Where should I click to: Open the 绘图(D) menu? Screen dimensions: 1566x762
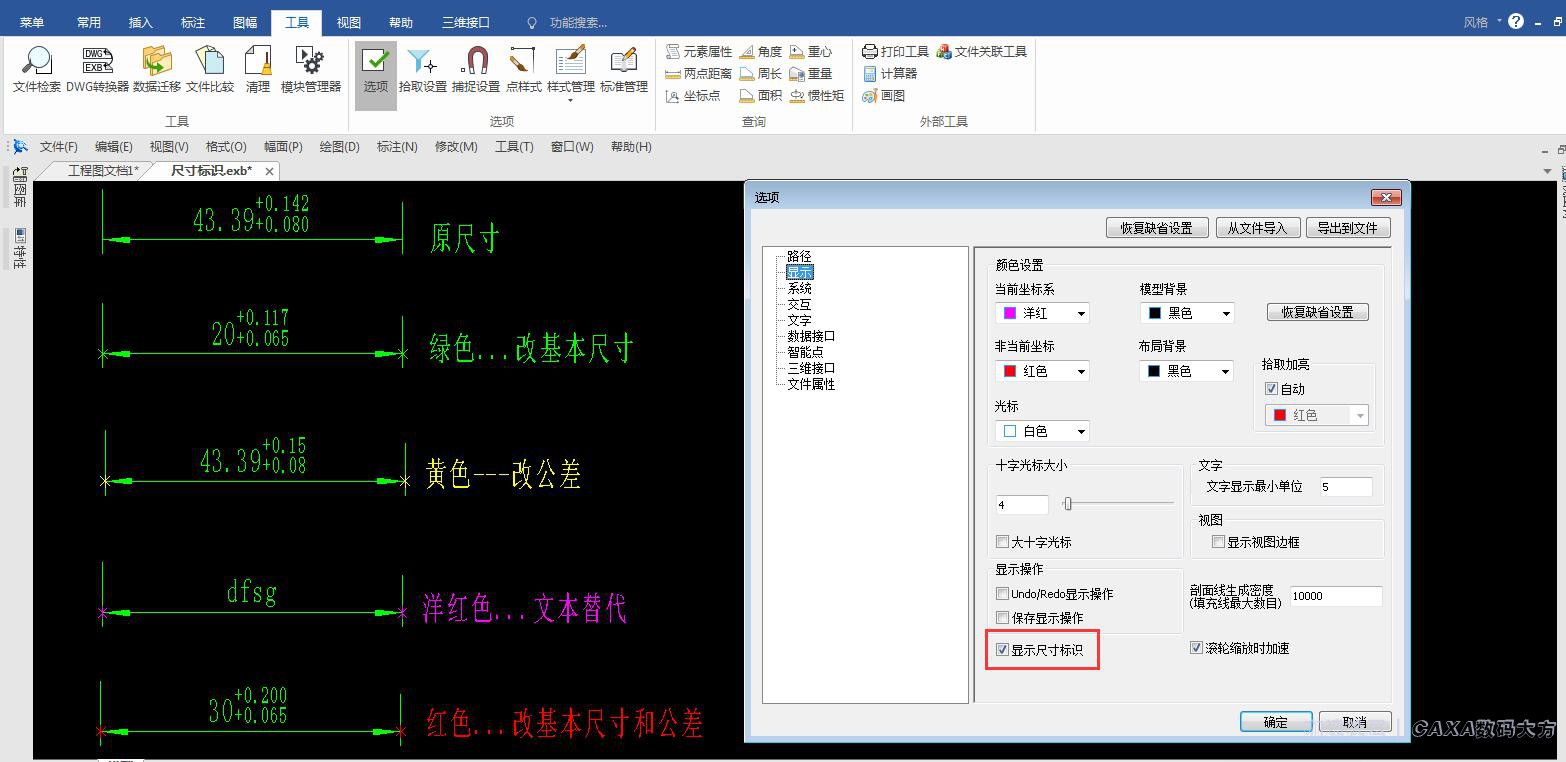(339, 147)
